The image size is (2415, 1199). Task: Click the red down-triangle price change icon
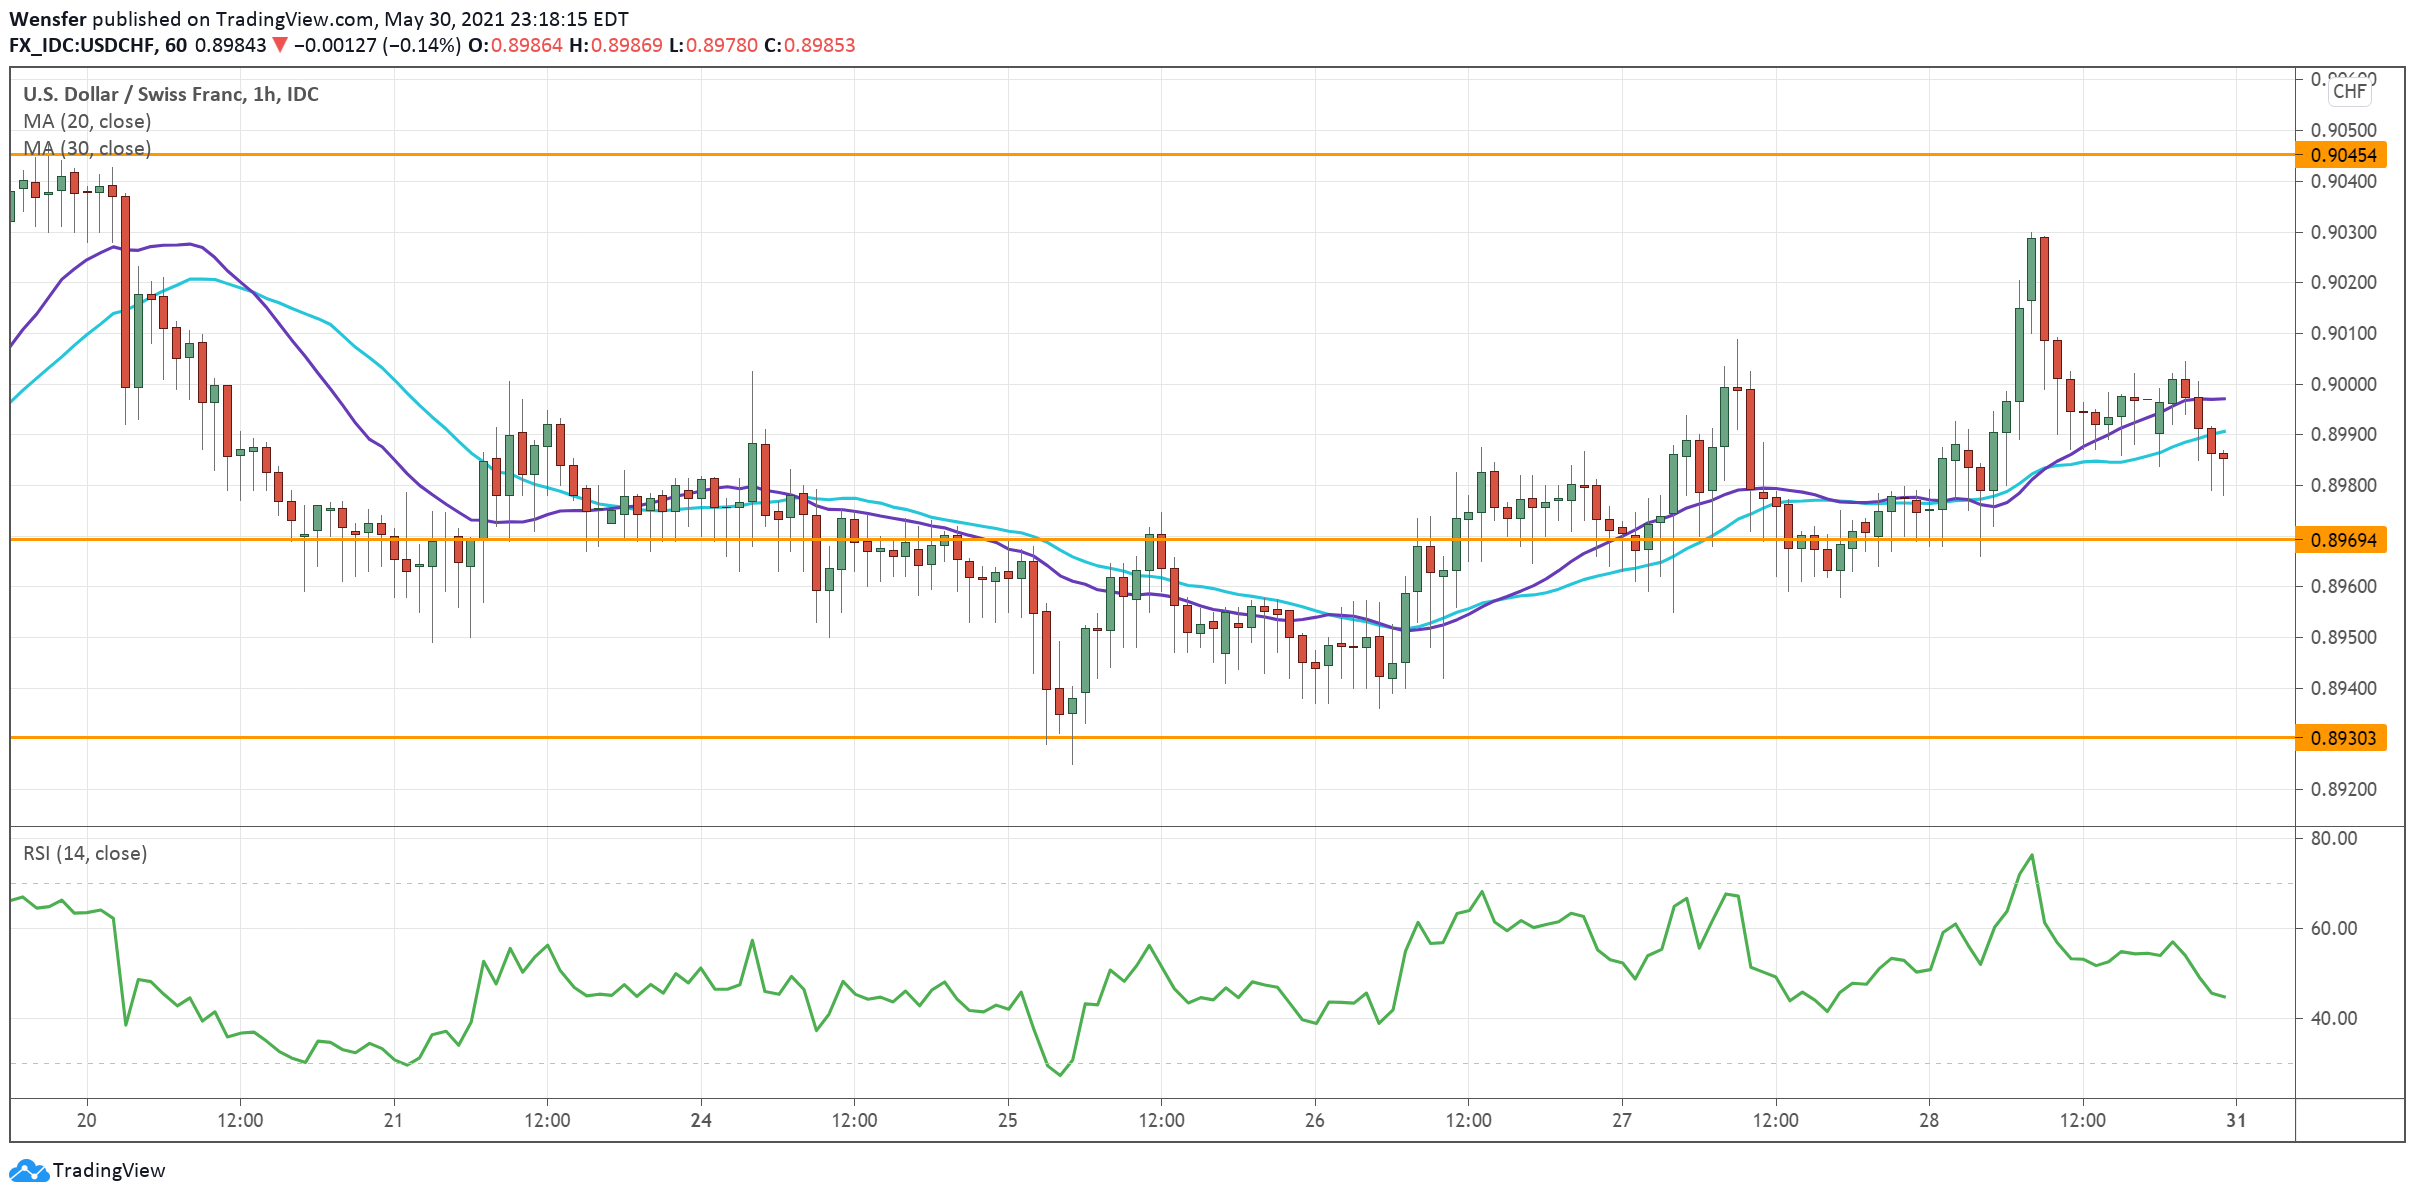tap(280, 45)
